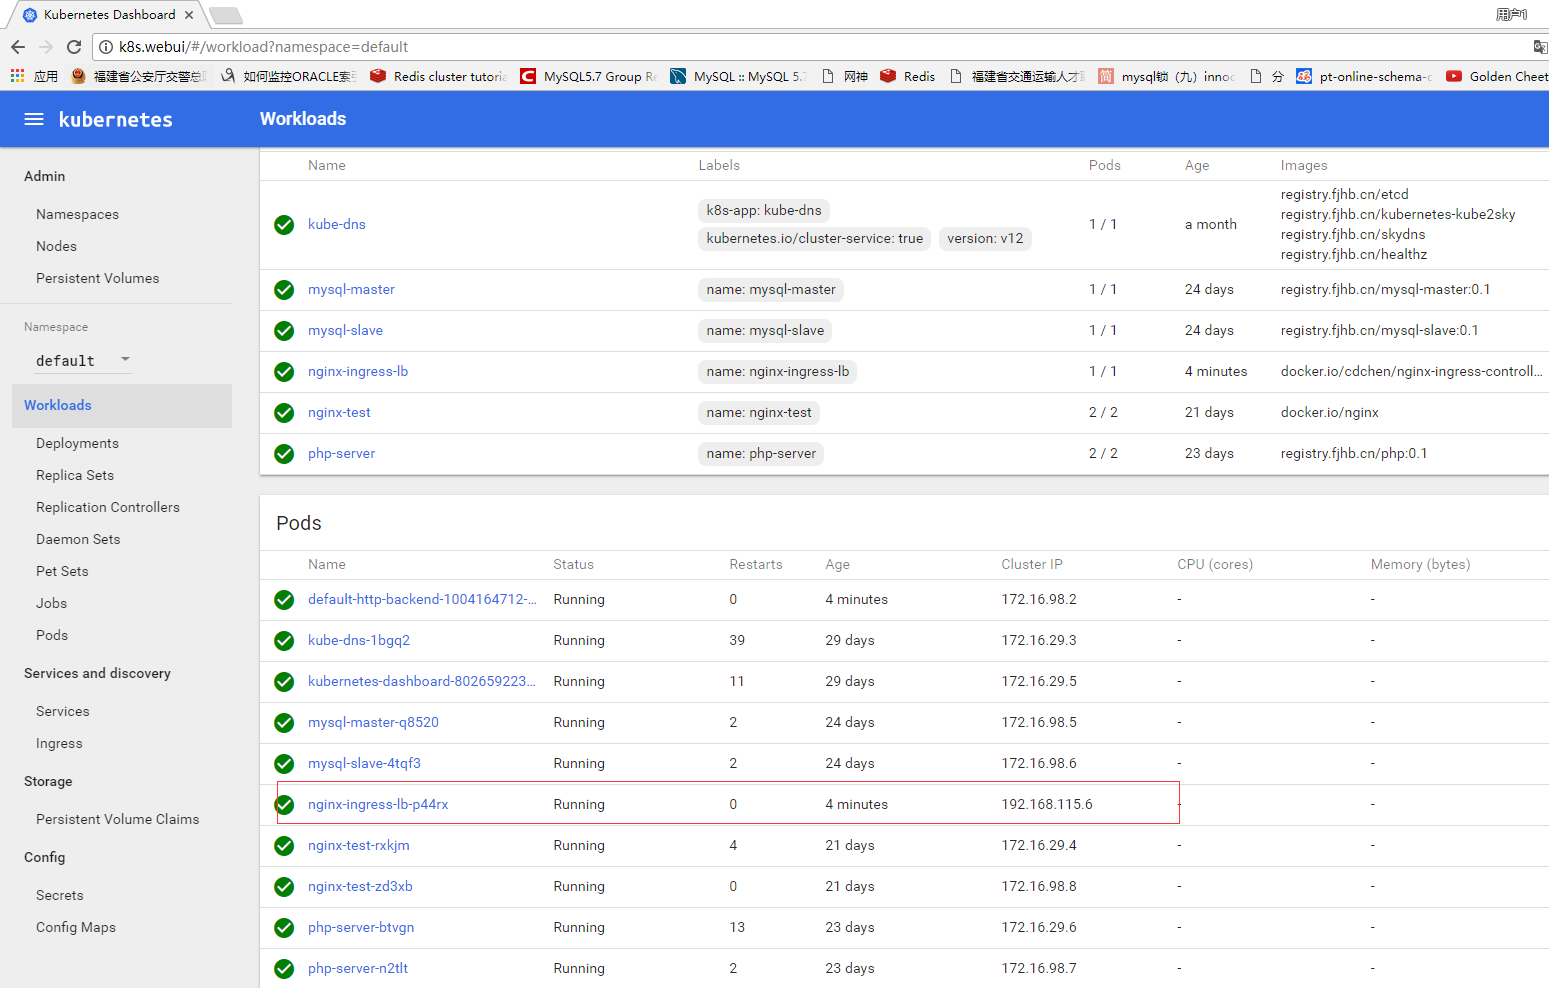Click the status icon of pod default-http-backend
The width and height of the screenshot is (1549, 988).
pyautogui.click(x=284, y=600)
